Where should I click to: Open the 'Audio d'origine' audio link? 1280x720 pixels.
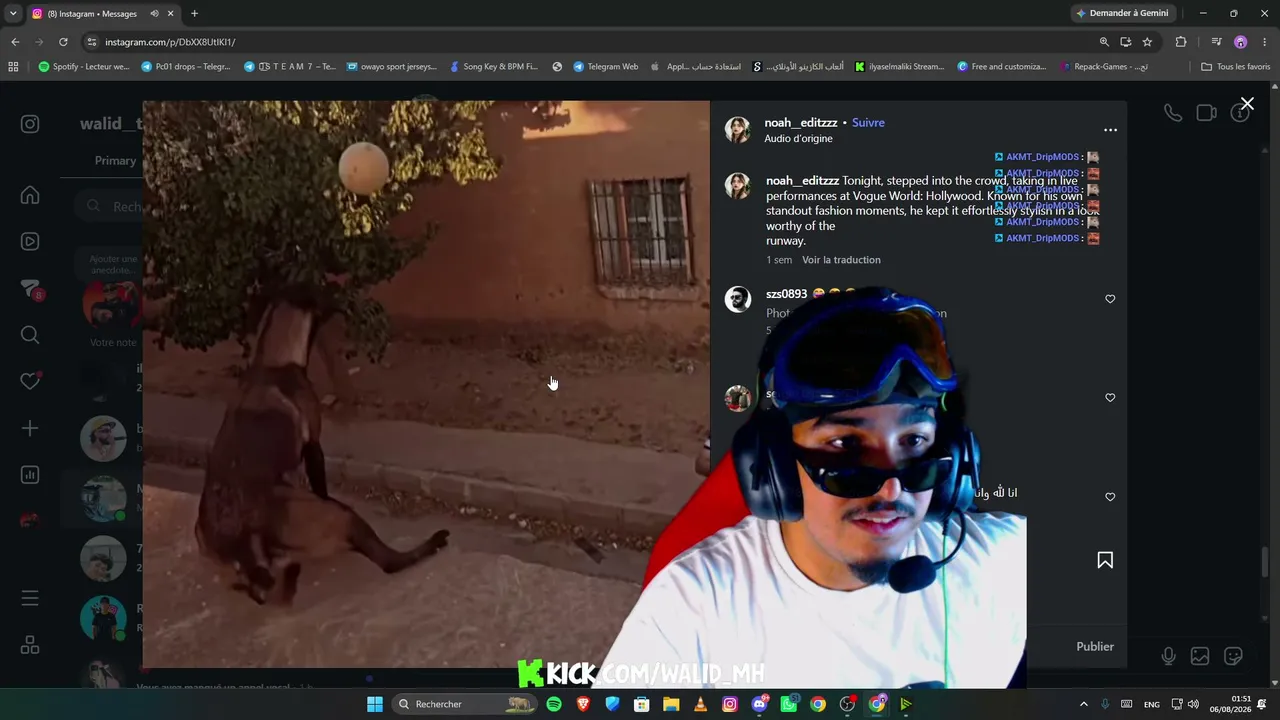point(798,139)
